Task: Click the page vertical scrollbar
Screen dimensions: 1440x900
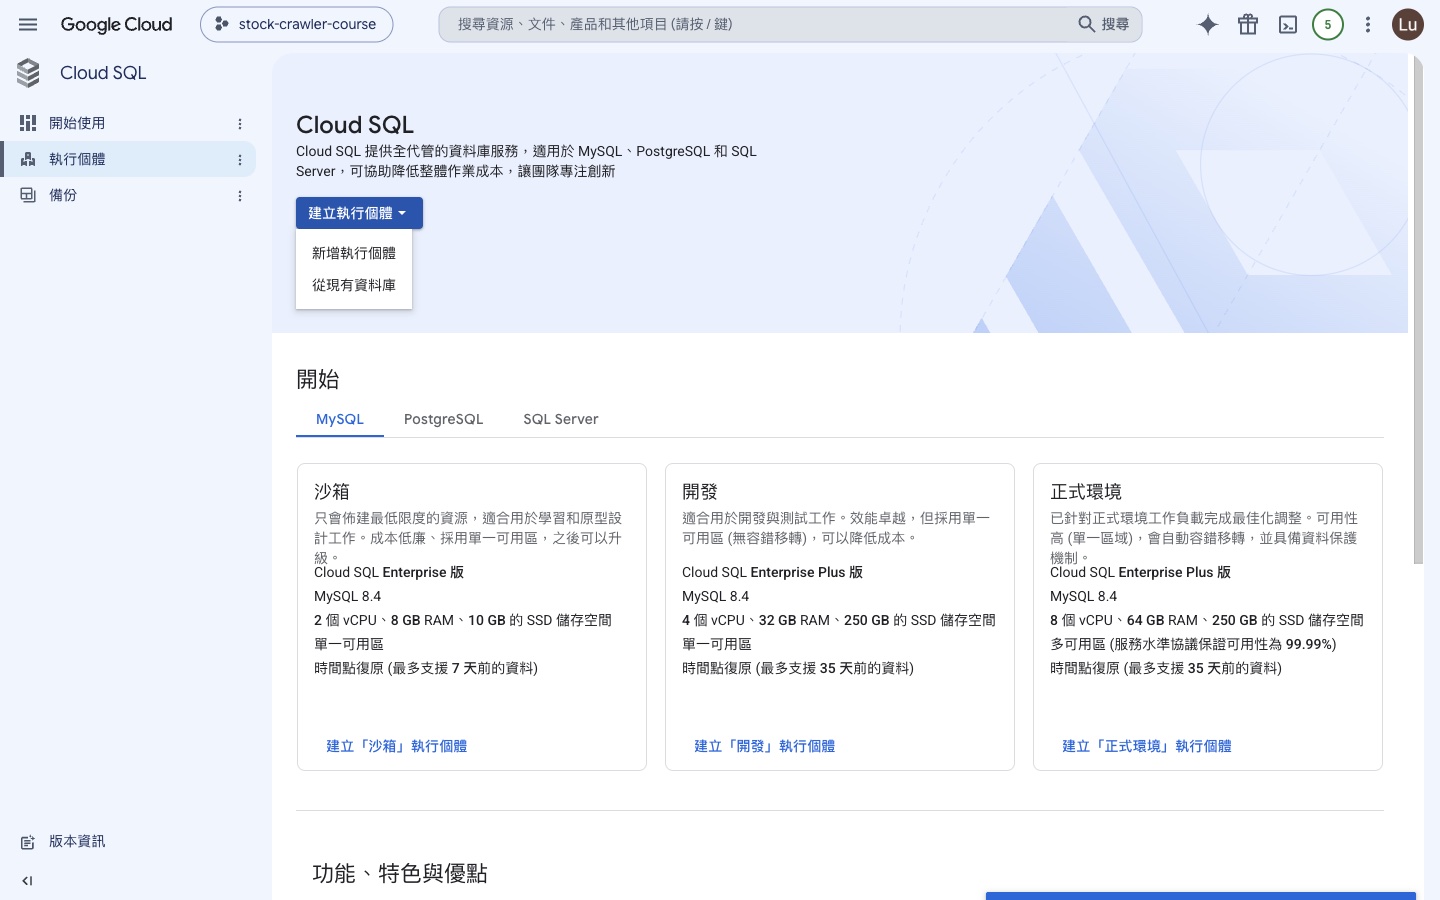Action: coord(1418,310)
